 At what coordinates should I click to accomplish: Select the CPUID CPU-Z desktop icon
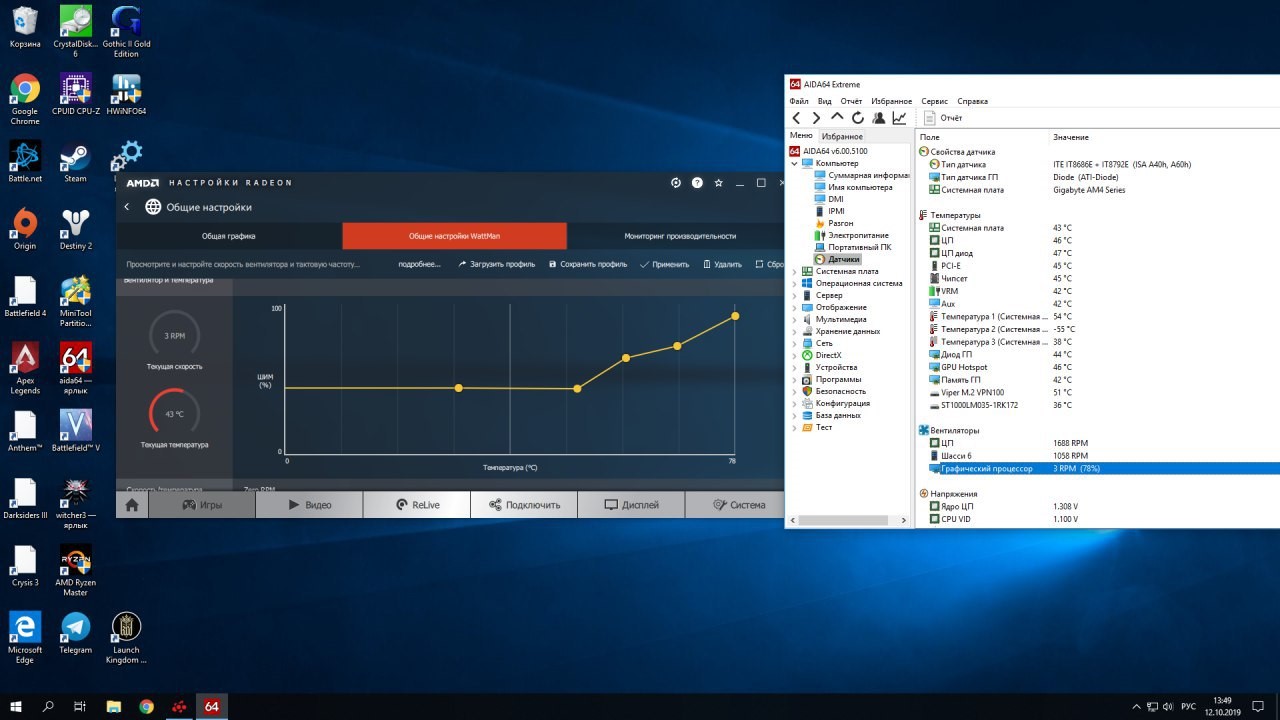click(x=76, y=95)
